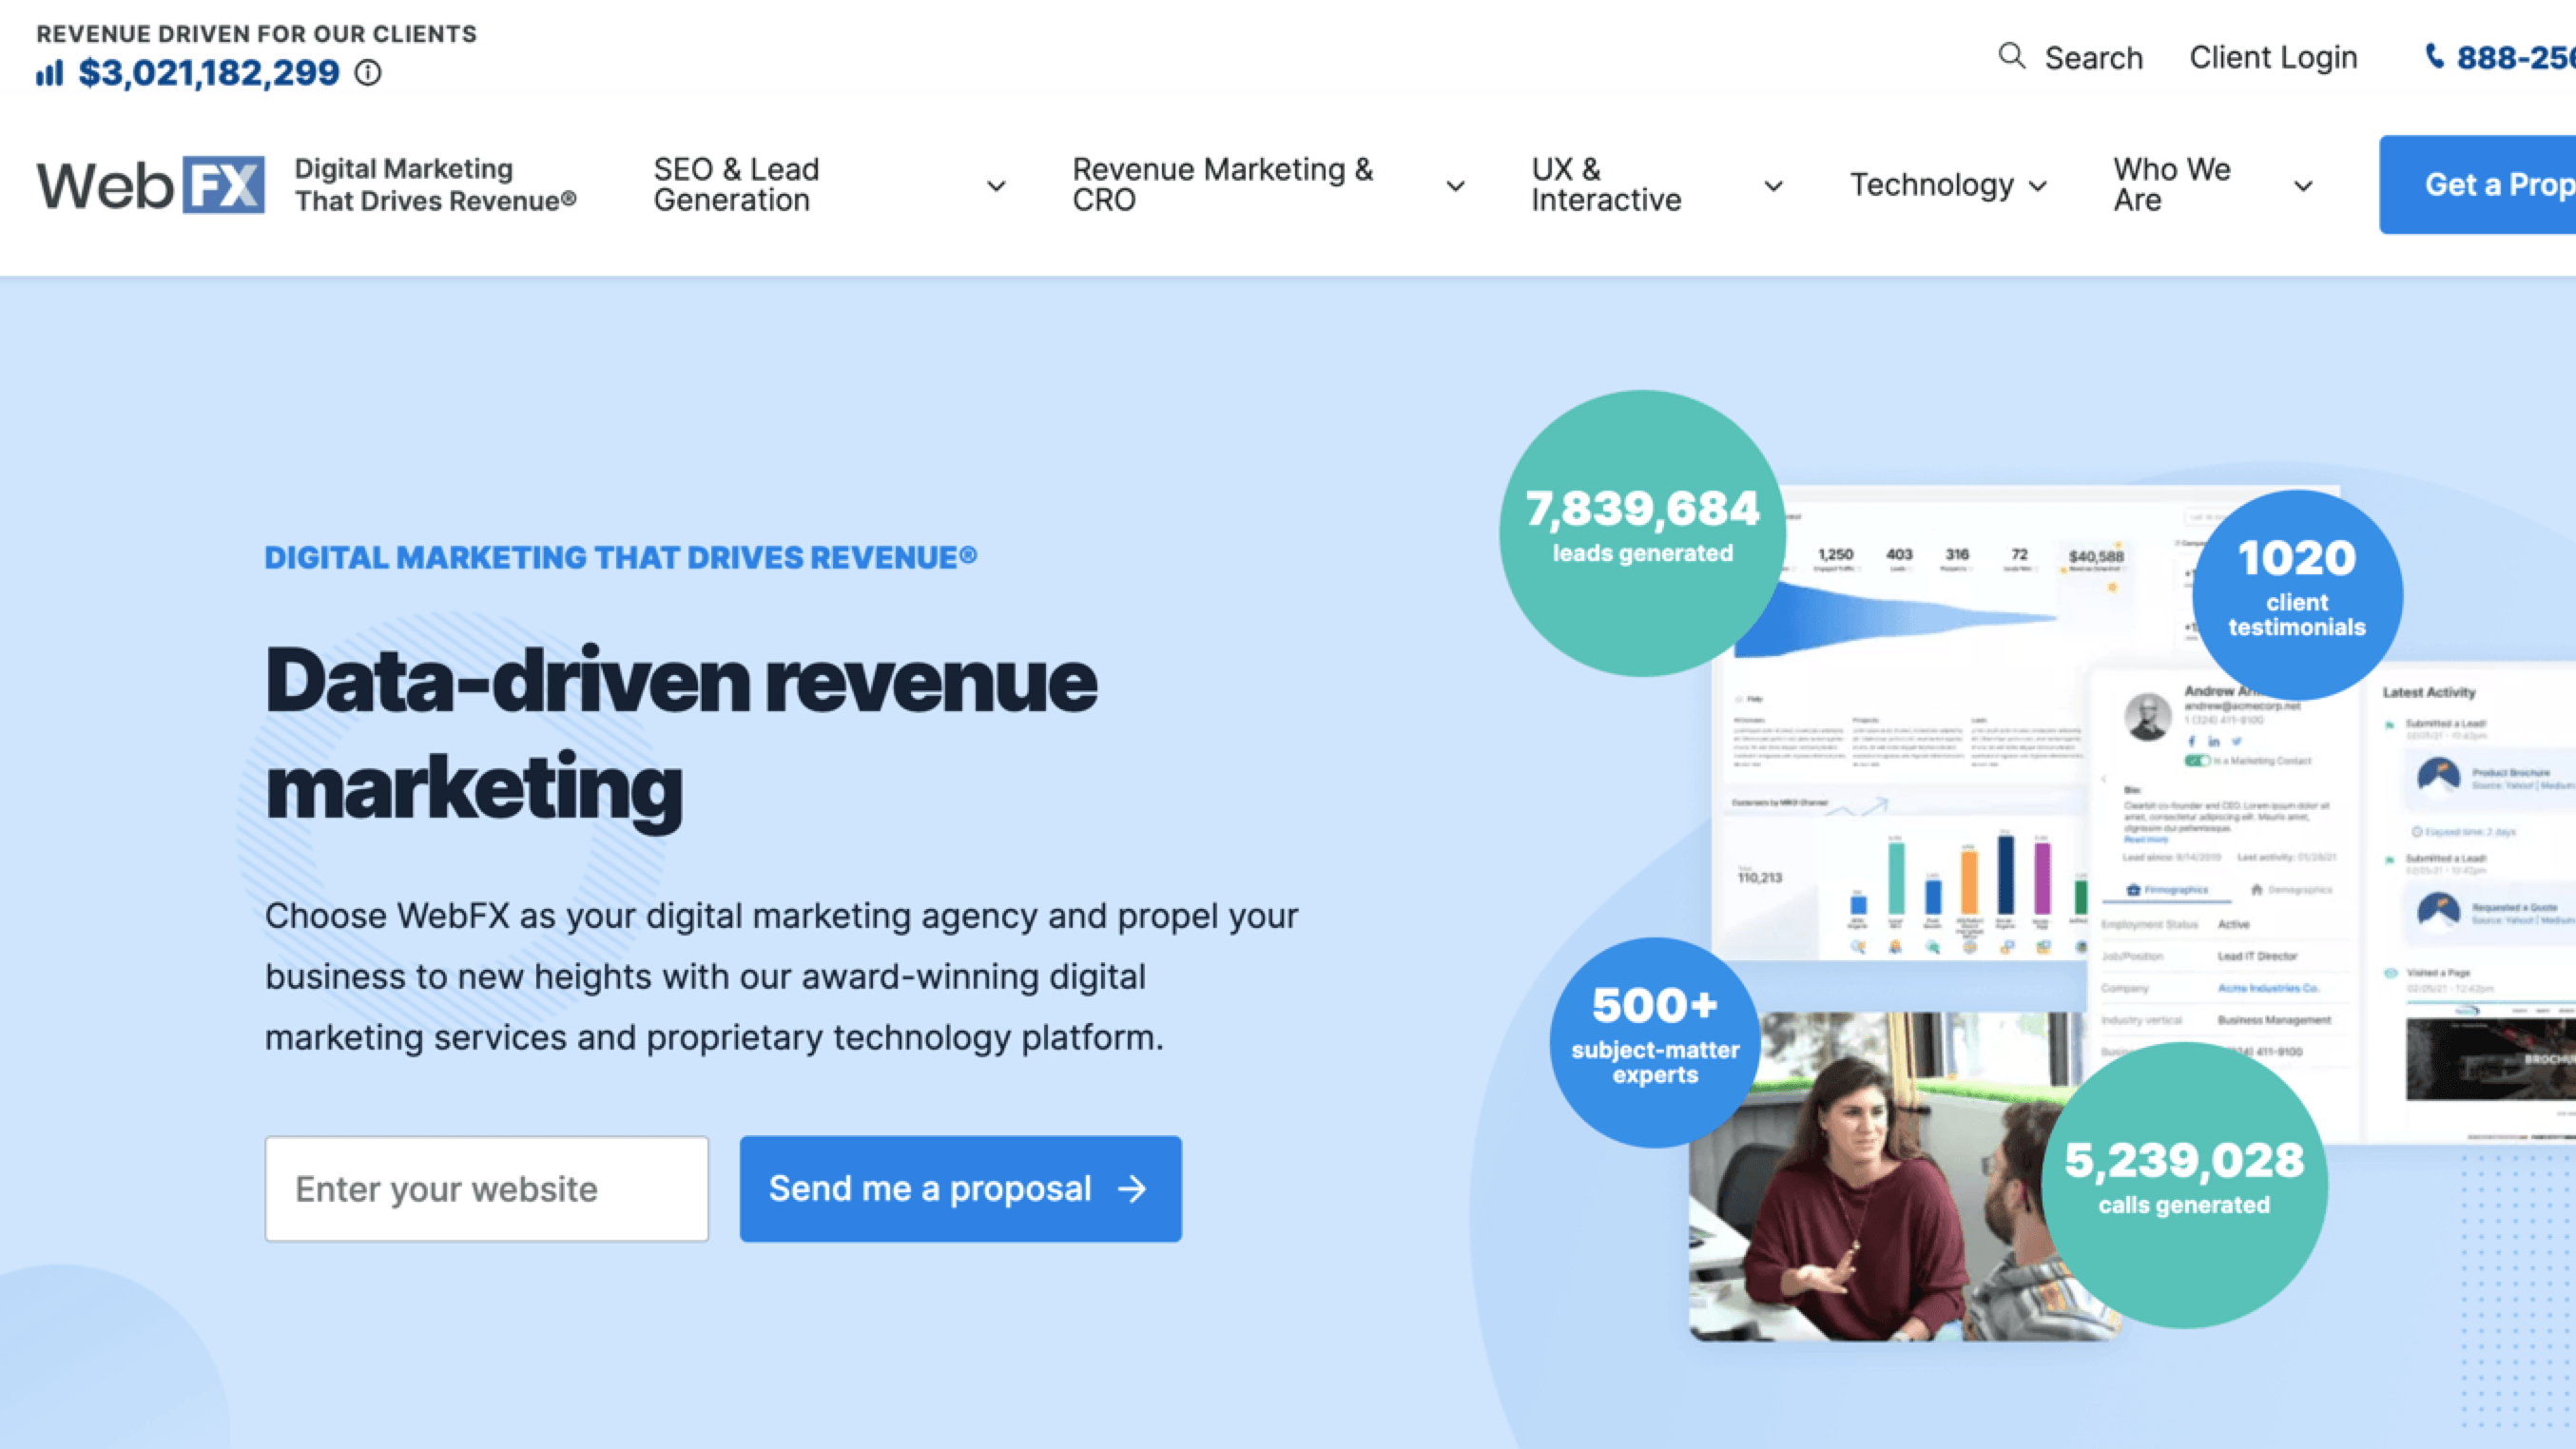
Task: Click into the Enter your website field
Action: (x=487, y=1188)
